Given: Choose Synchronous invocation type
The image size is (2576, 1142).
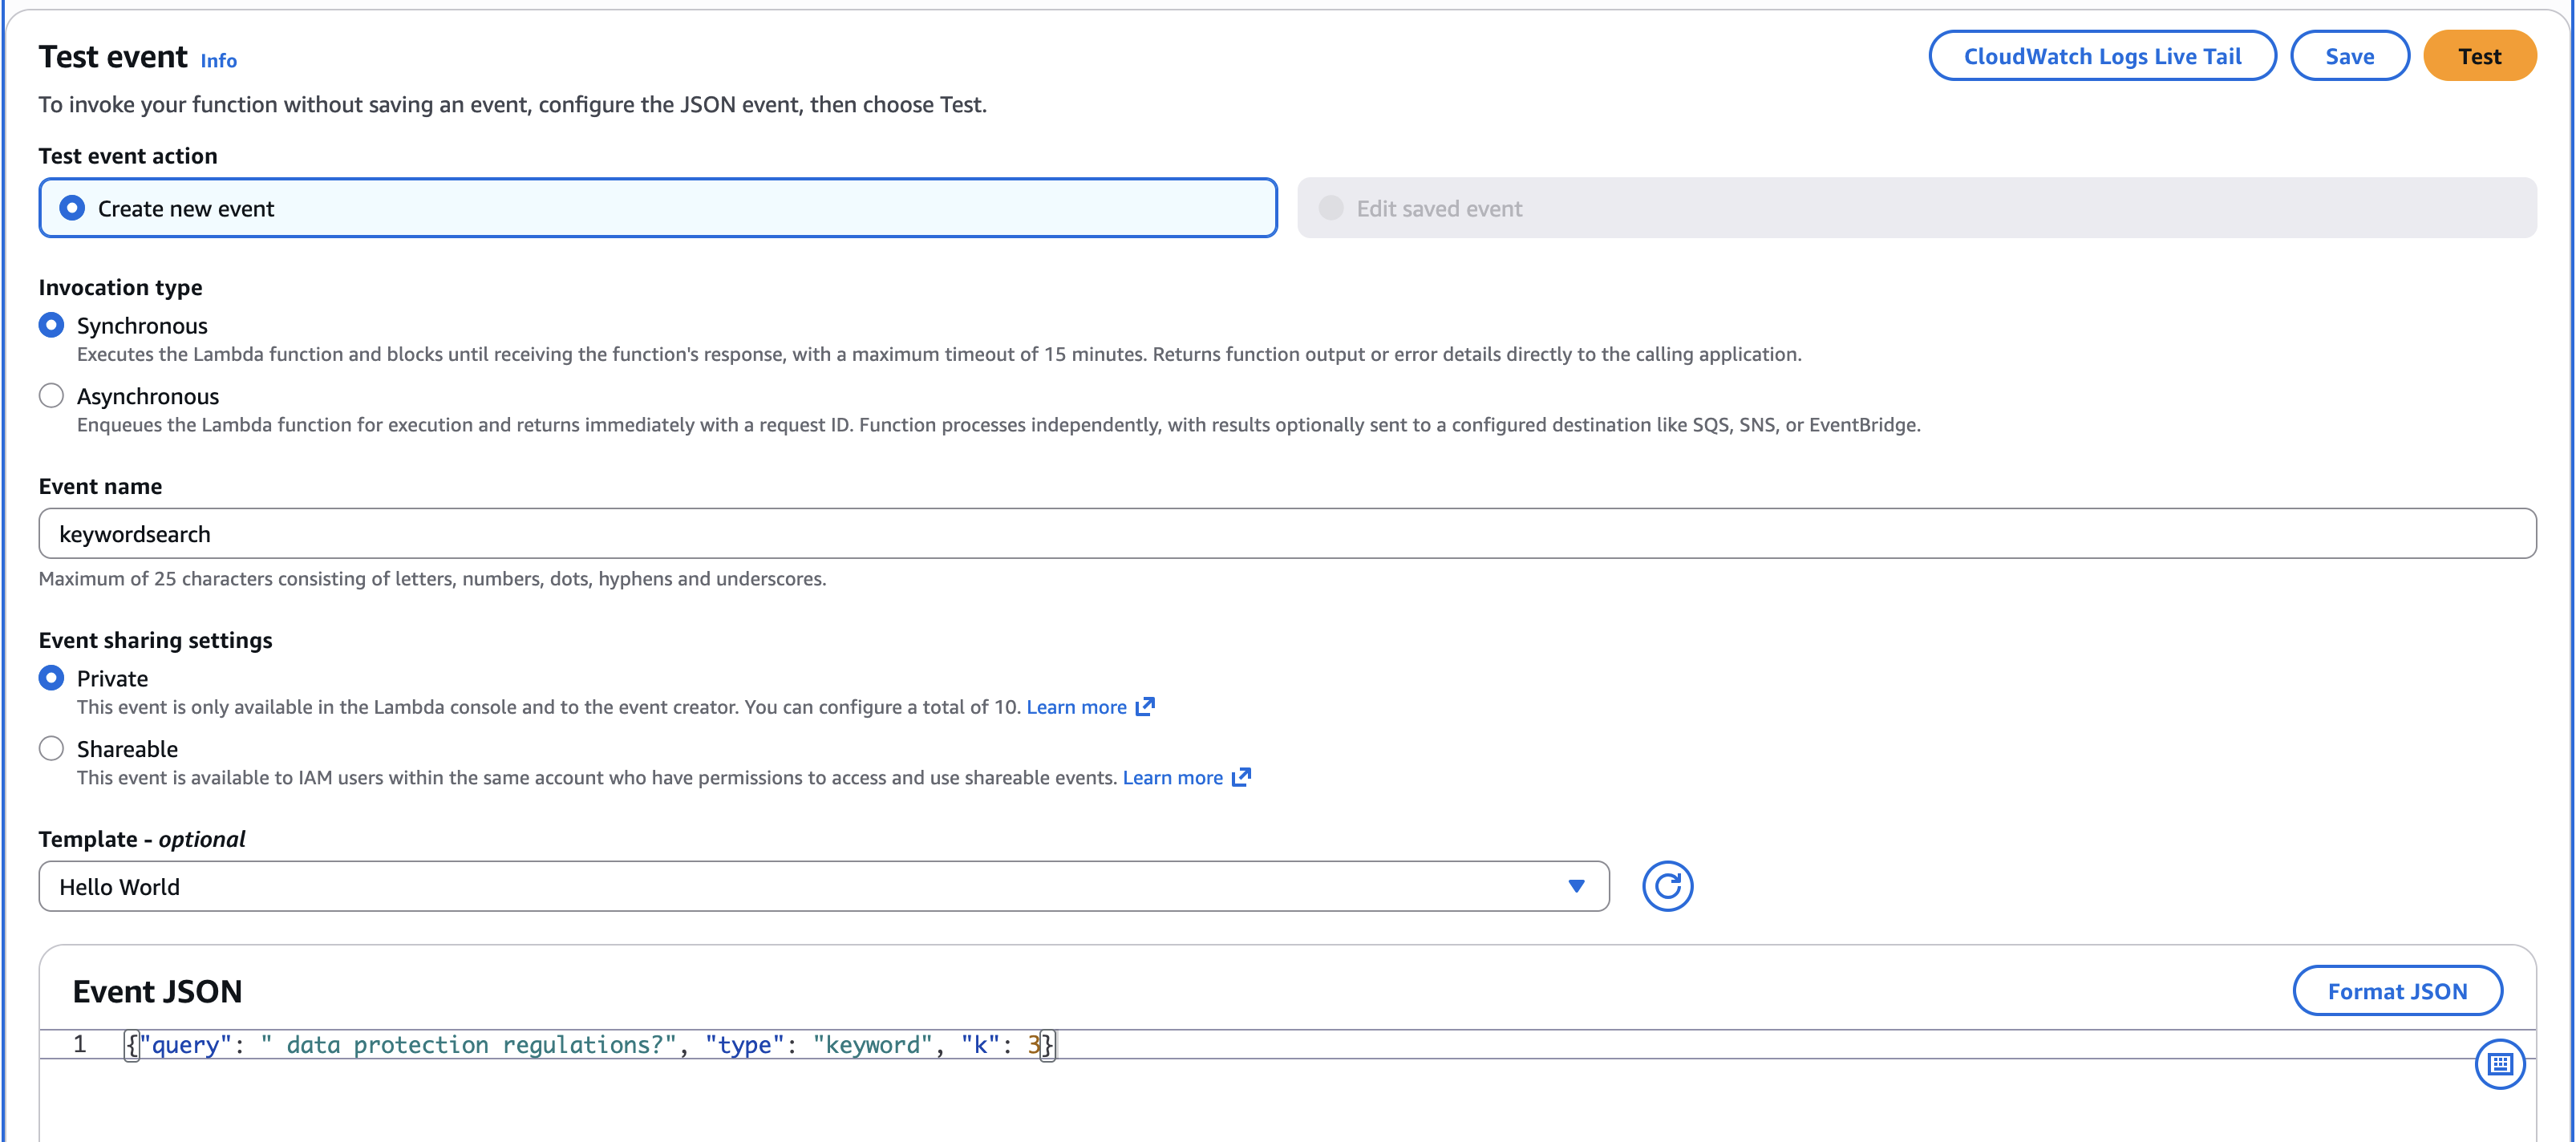Looking at the screenshot, I should point(51,325).
